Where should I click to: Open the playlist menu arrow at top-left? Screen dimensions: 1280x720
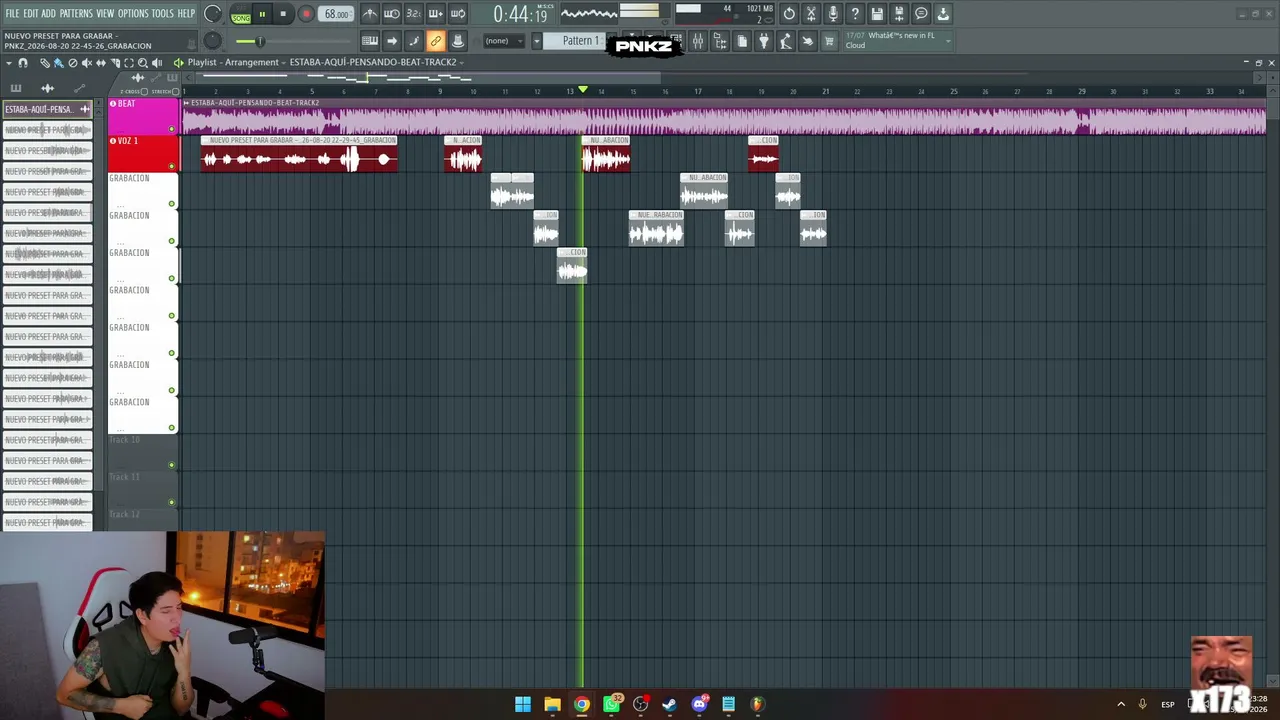coord(8,63)
